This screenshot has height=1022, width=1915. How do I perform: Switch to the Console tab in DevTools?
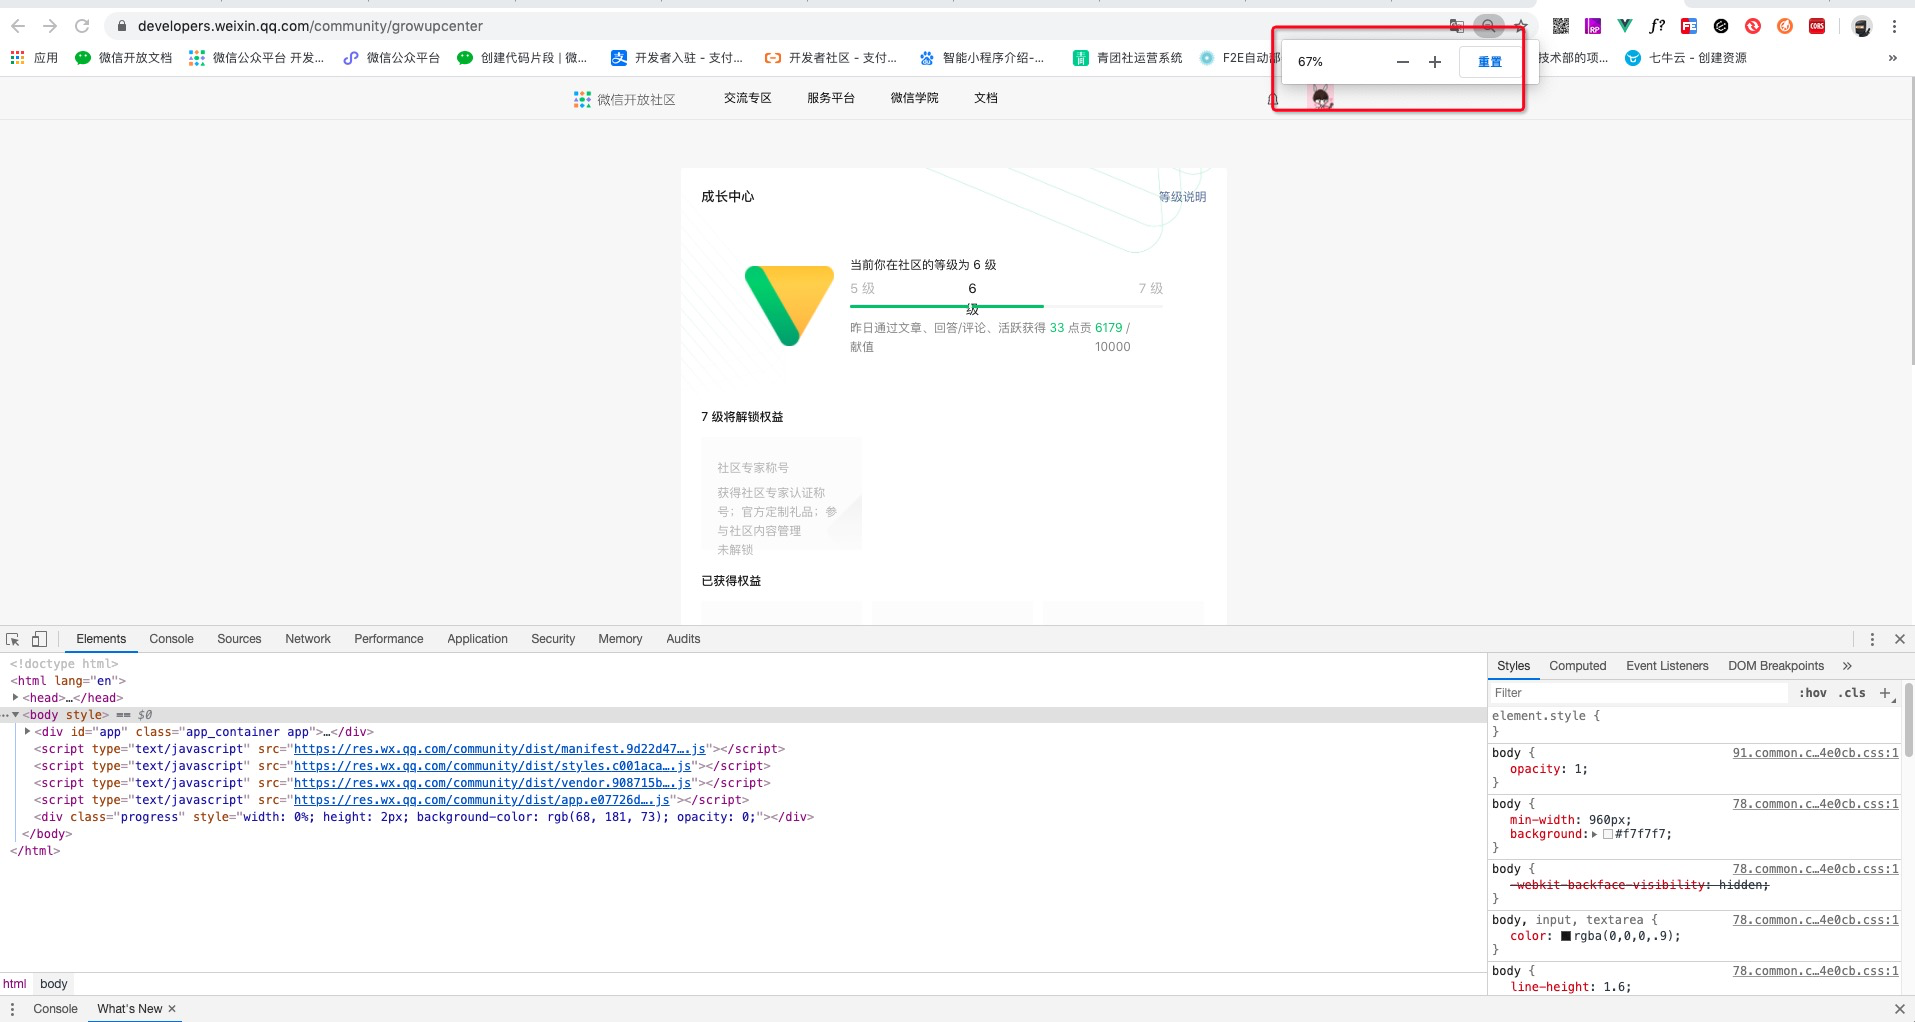(x=172, y=639)
